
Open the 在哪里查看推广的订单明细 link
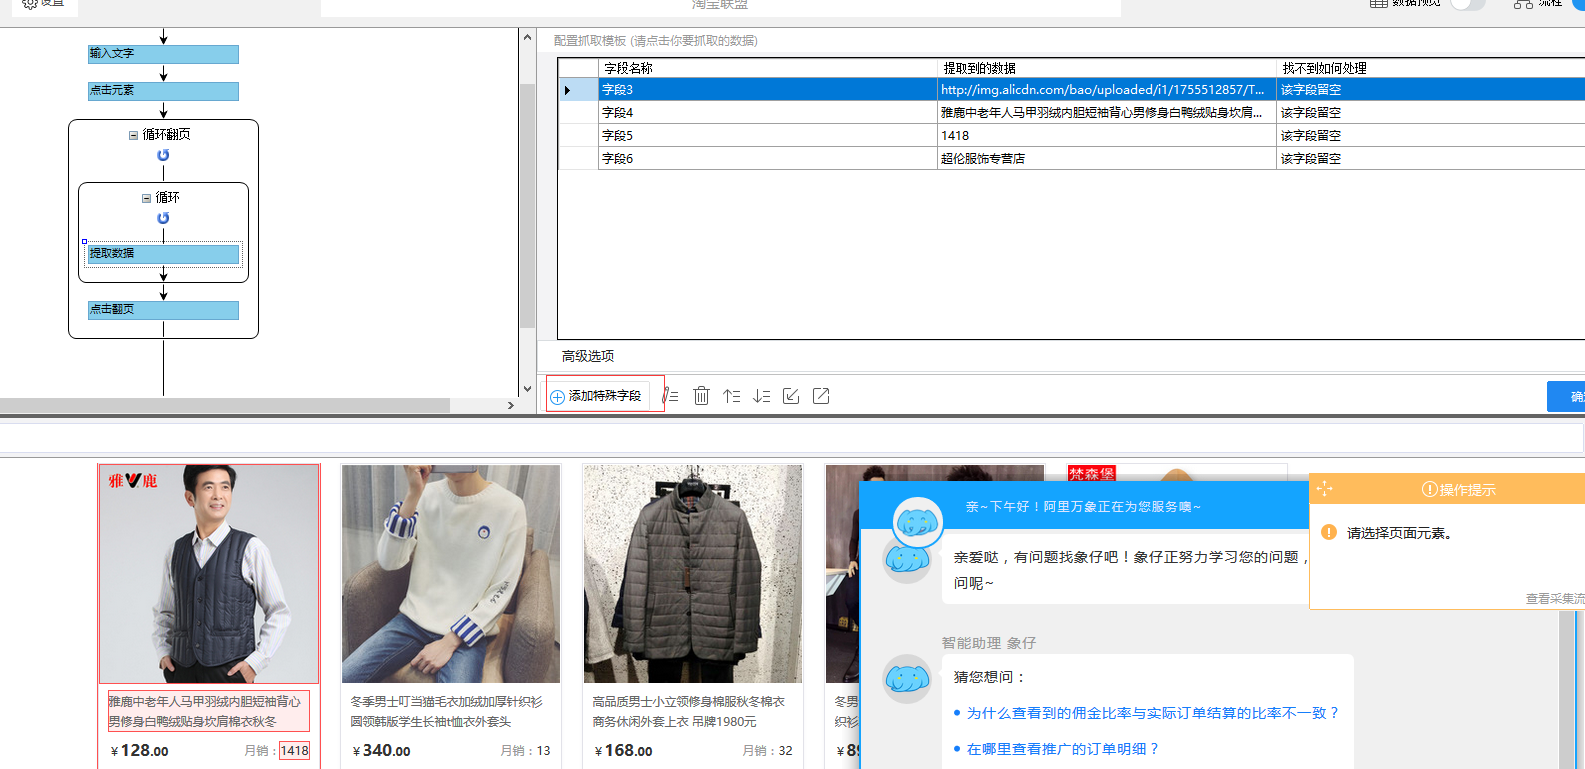click(x=1062, y=749)
